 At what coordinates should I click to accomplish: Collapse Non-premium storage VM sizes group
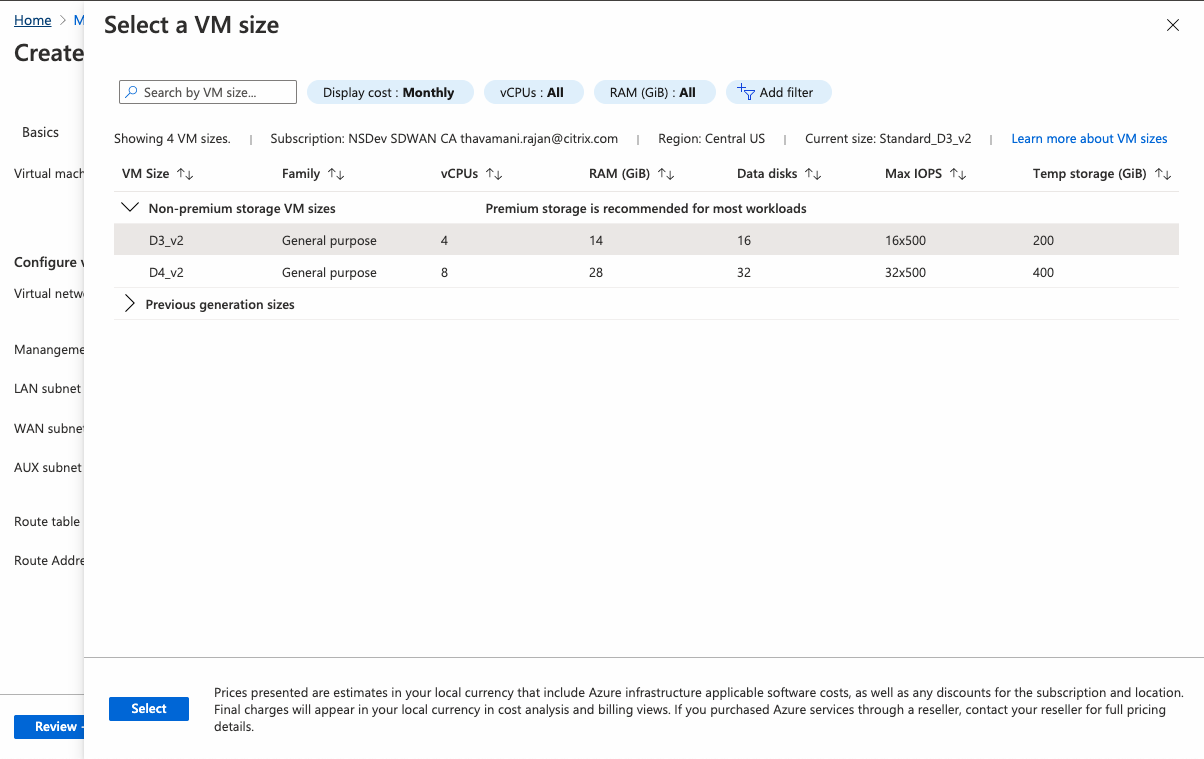tap(129, 208)
